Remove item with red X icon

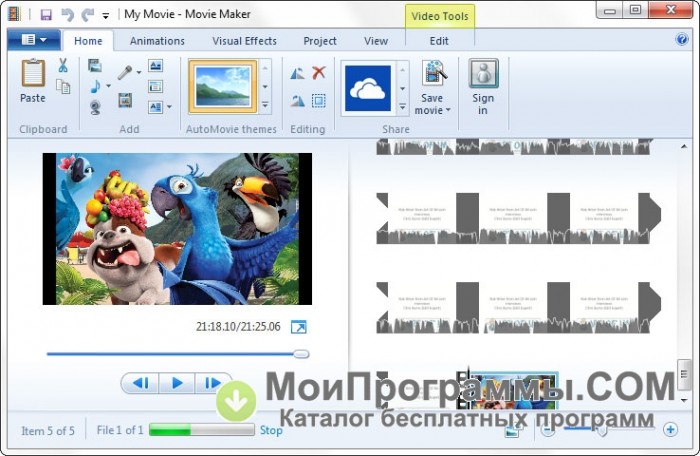[319, 72]
